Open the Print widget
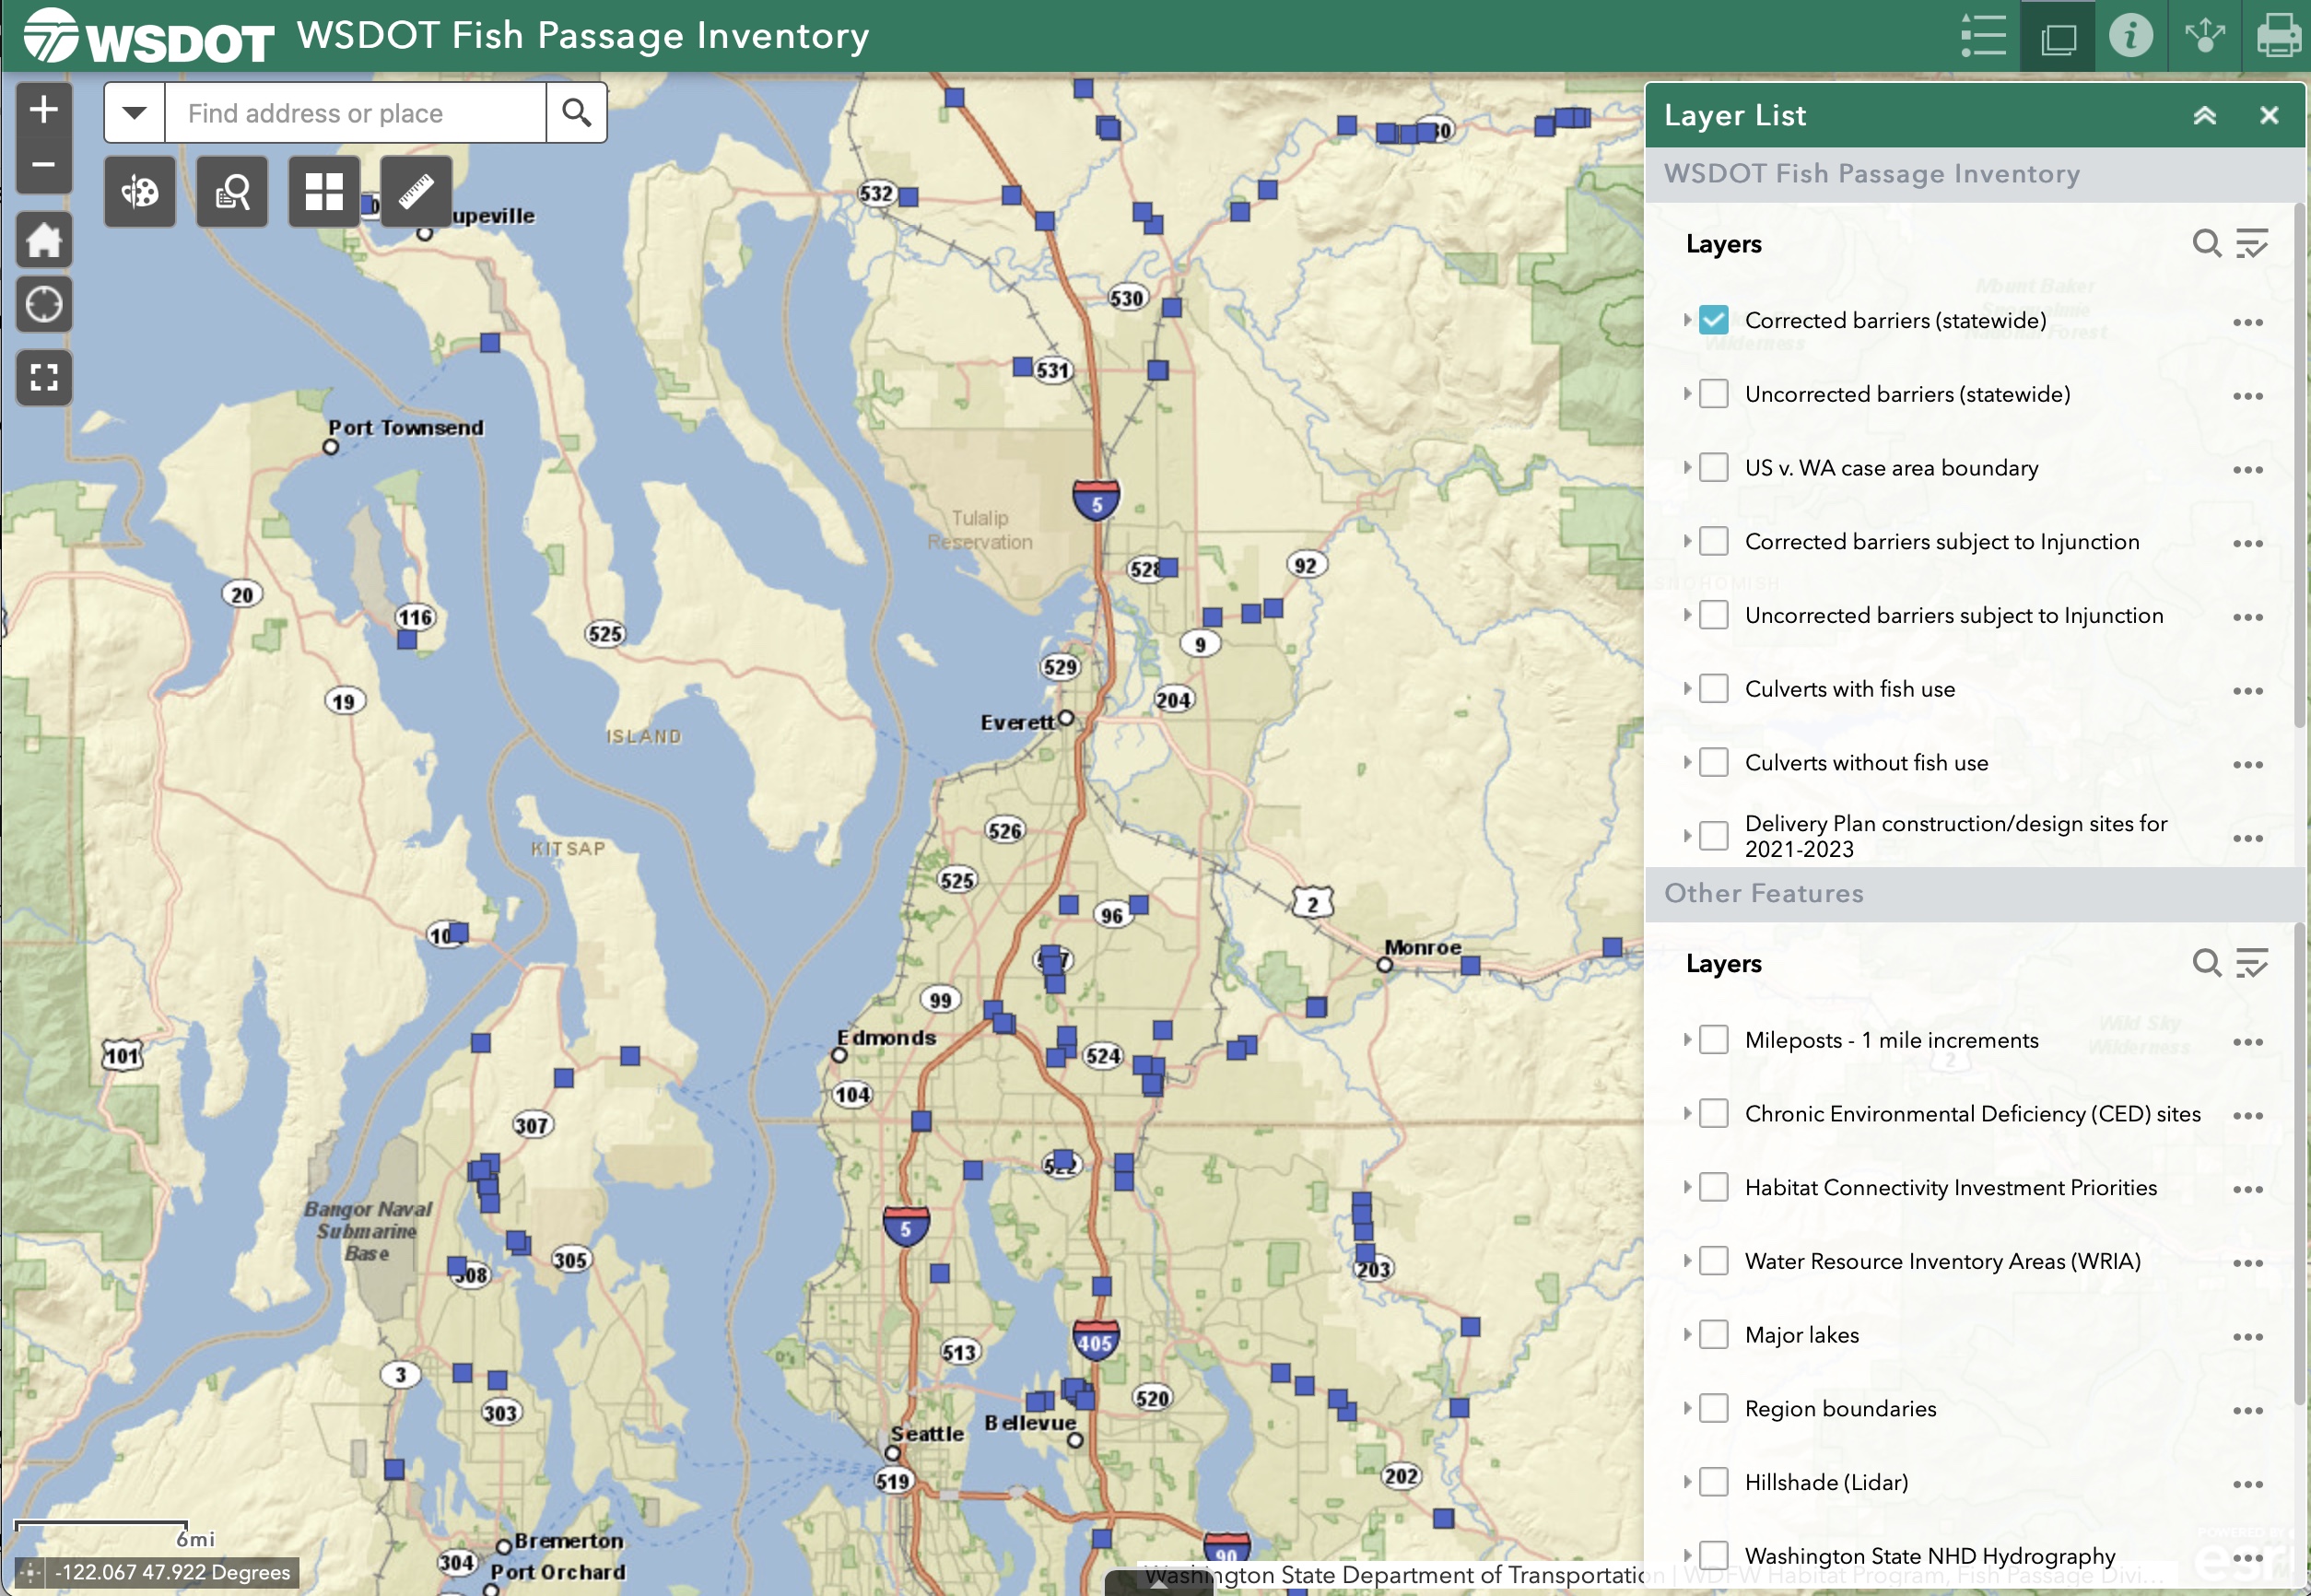 click(2277, 36)
